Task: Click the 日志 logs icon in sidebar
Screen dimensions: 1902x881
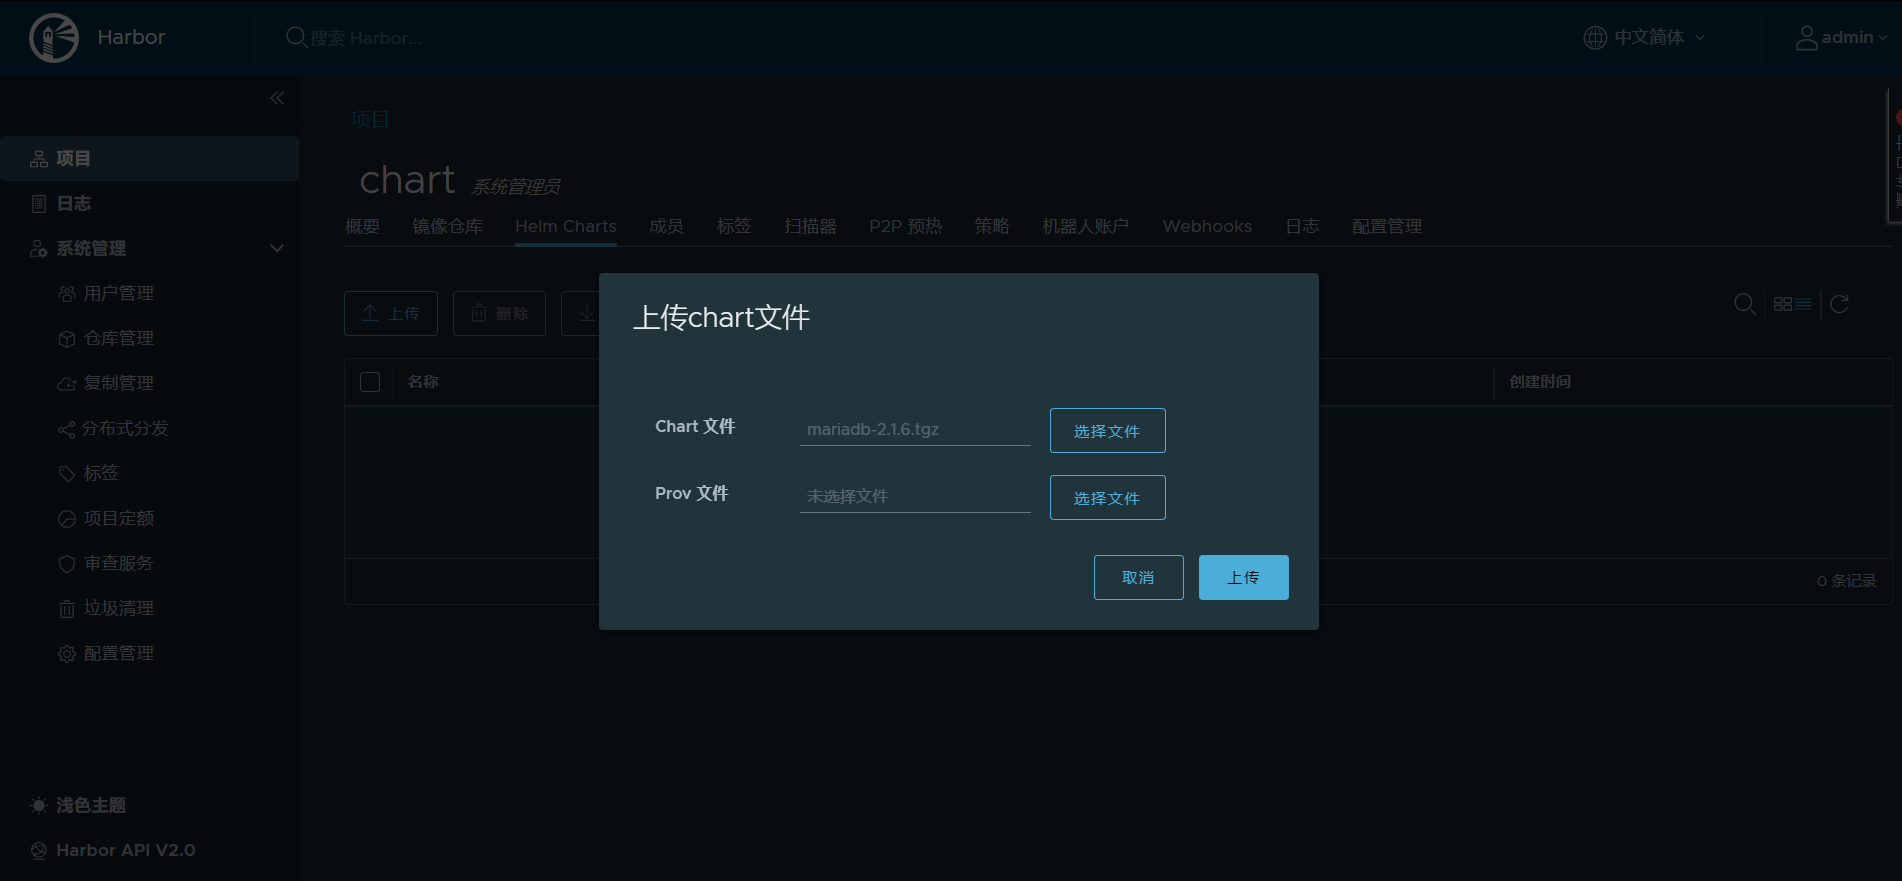Action: (x=39, y=204)
